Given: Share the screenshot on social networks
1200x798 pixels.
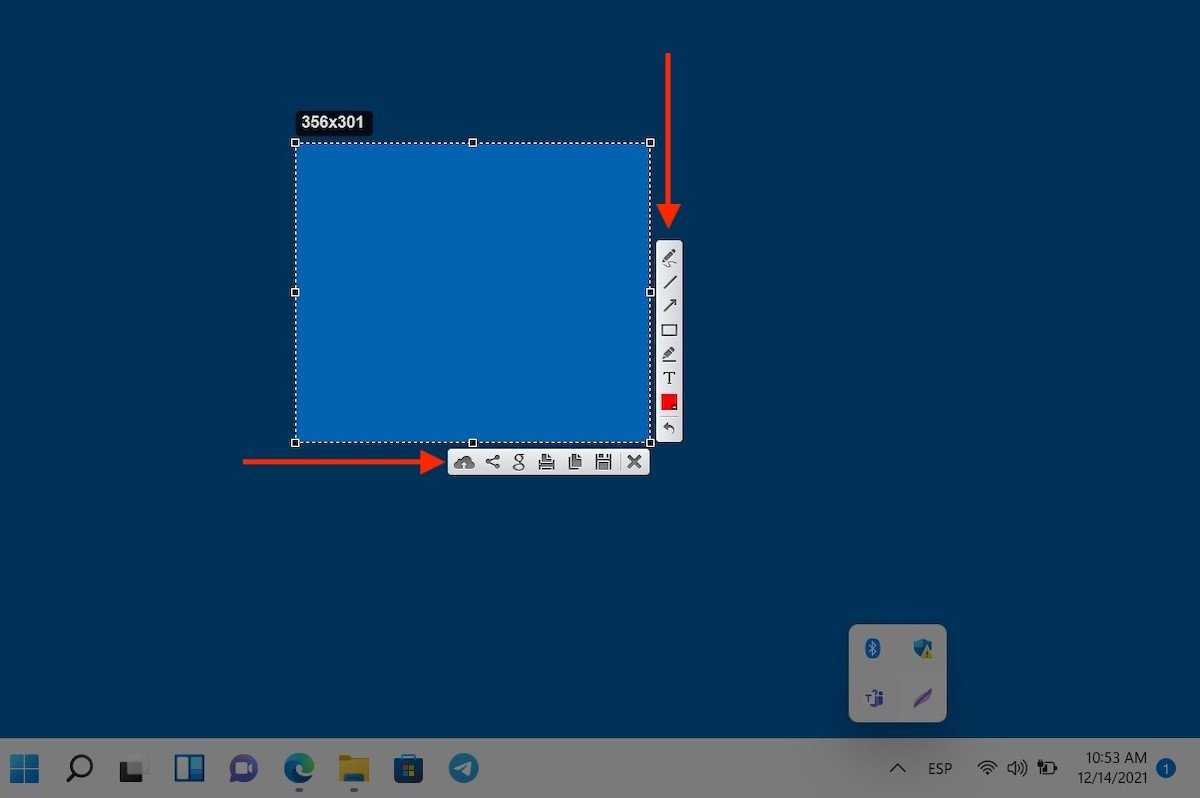Looking at the screenshot, I should [x=492, y=462].
